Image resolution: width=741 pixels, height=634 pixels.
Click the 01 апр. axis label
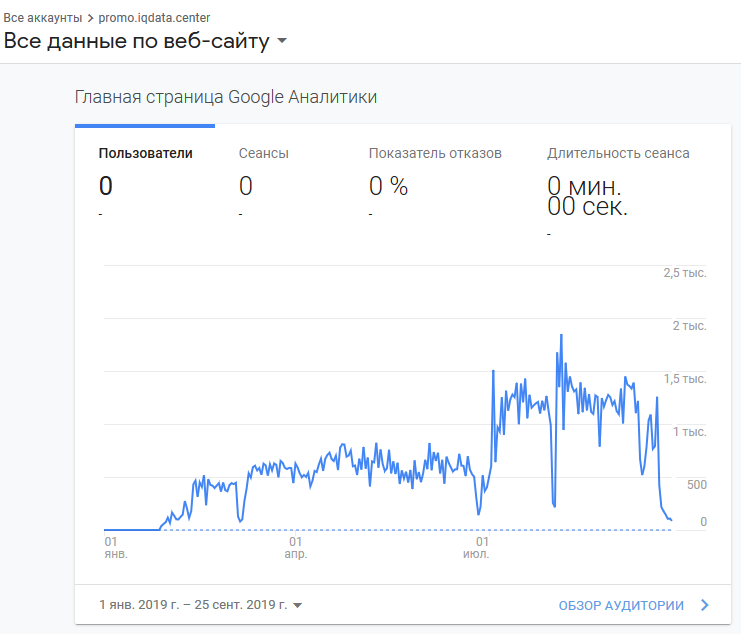coord(296,548)
